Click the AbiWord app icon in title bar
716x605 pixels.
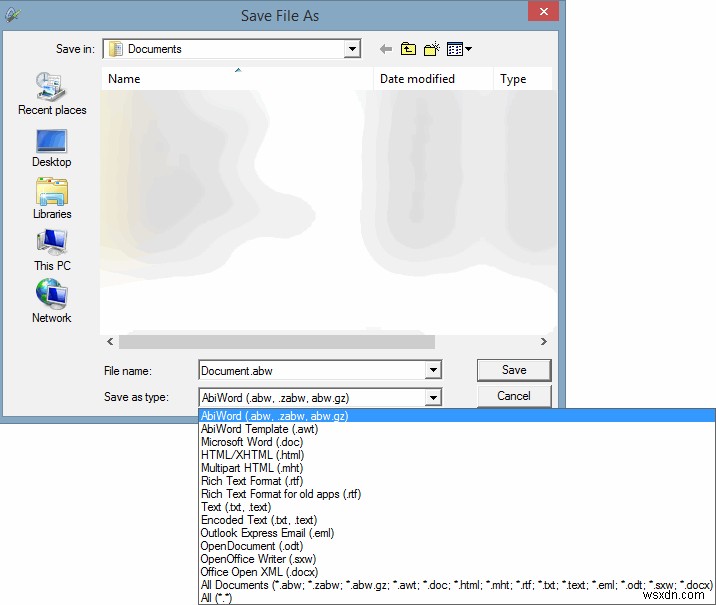pos(12,15)
